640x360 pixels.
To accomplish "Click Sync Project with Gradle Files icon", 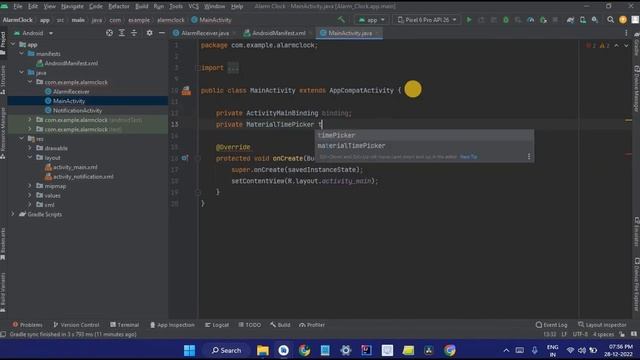I will [x=570, y=20].
